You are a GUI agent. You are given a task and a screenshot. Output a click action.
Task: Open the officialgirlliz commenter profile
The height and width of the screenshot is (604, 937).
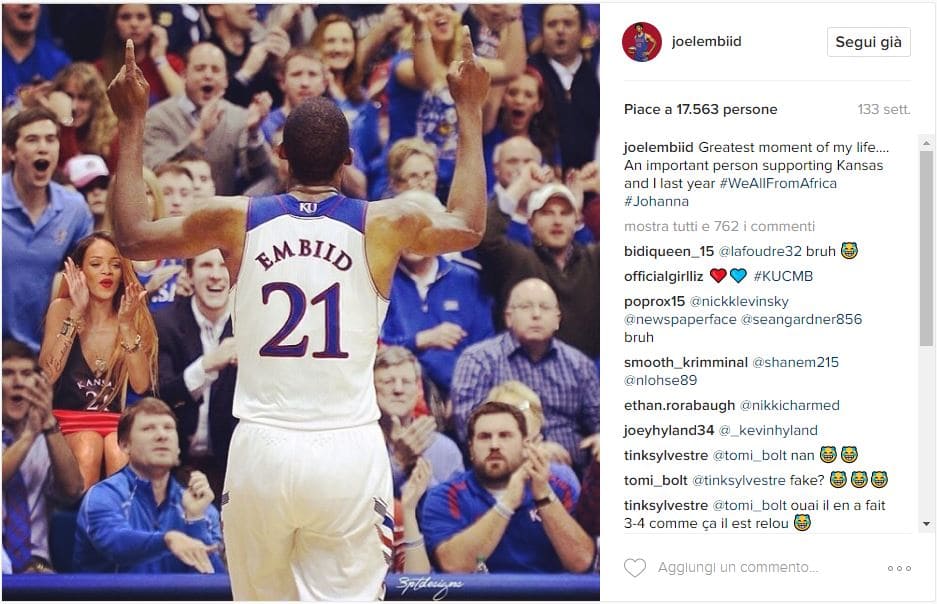point(663,277)
